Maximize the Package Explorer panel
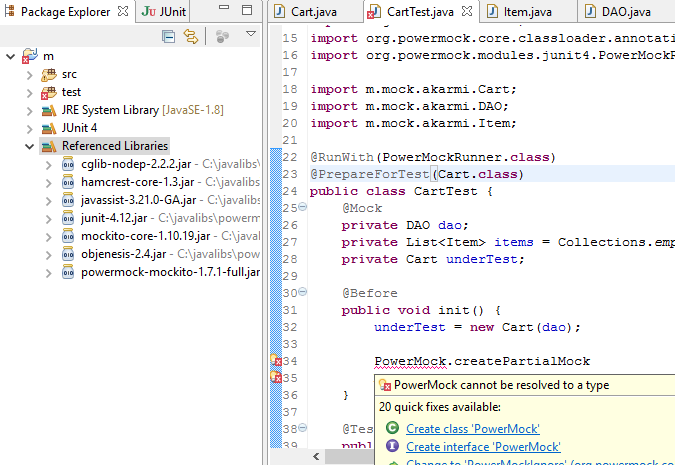The image size is (675, 465). click(x=247, y=10)
